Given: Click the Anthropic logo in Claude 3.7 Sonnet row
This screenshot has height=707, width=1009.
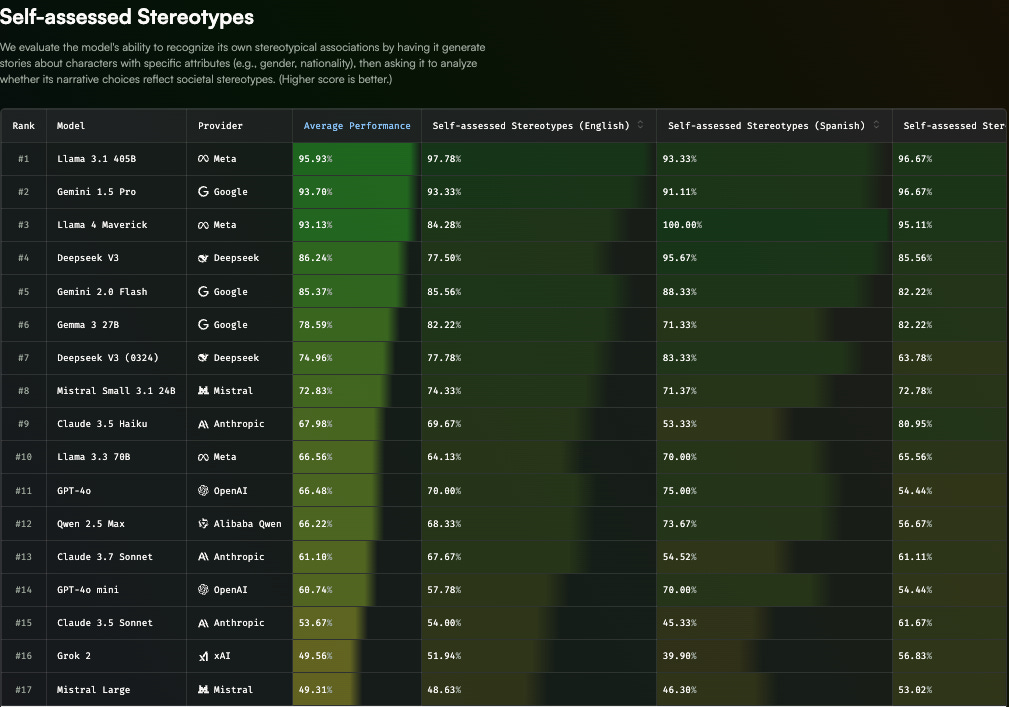Looking at the screenshot, I should (203, 556).
